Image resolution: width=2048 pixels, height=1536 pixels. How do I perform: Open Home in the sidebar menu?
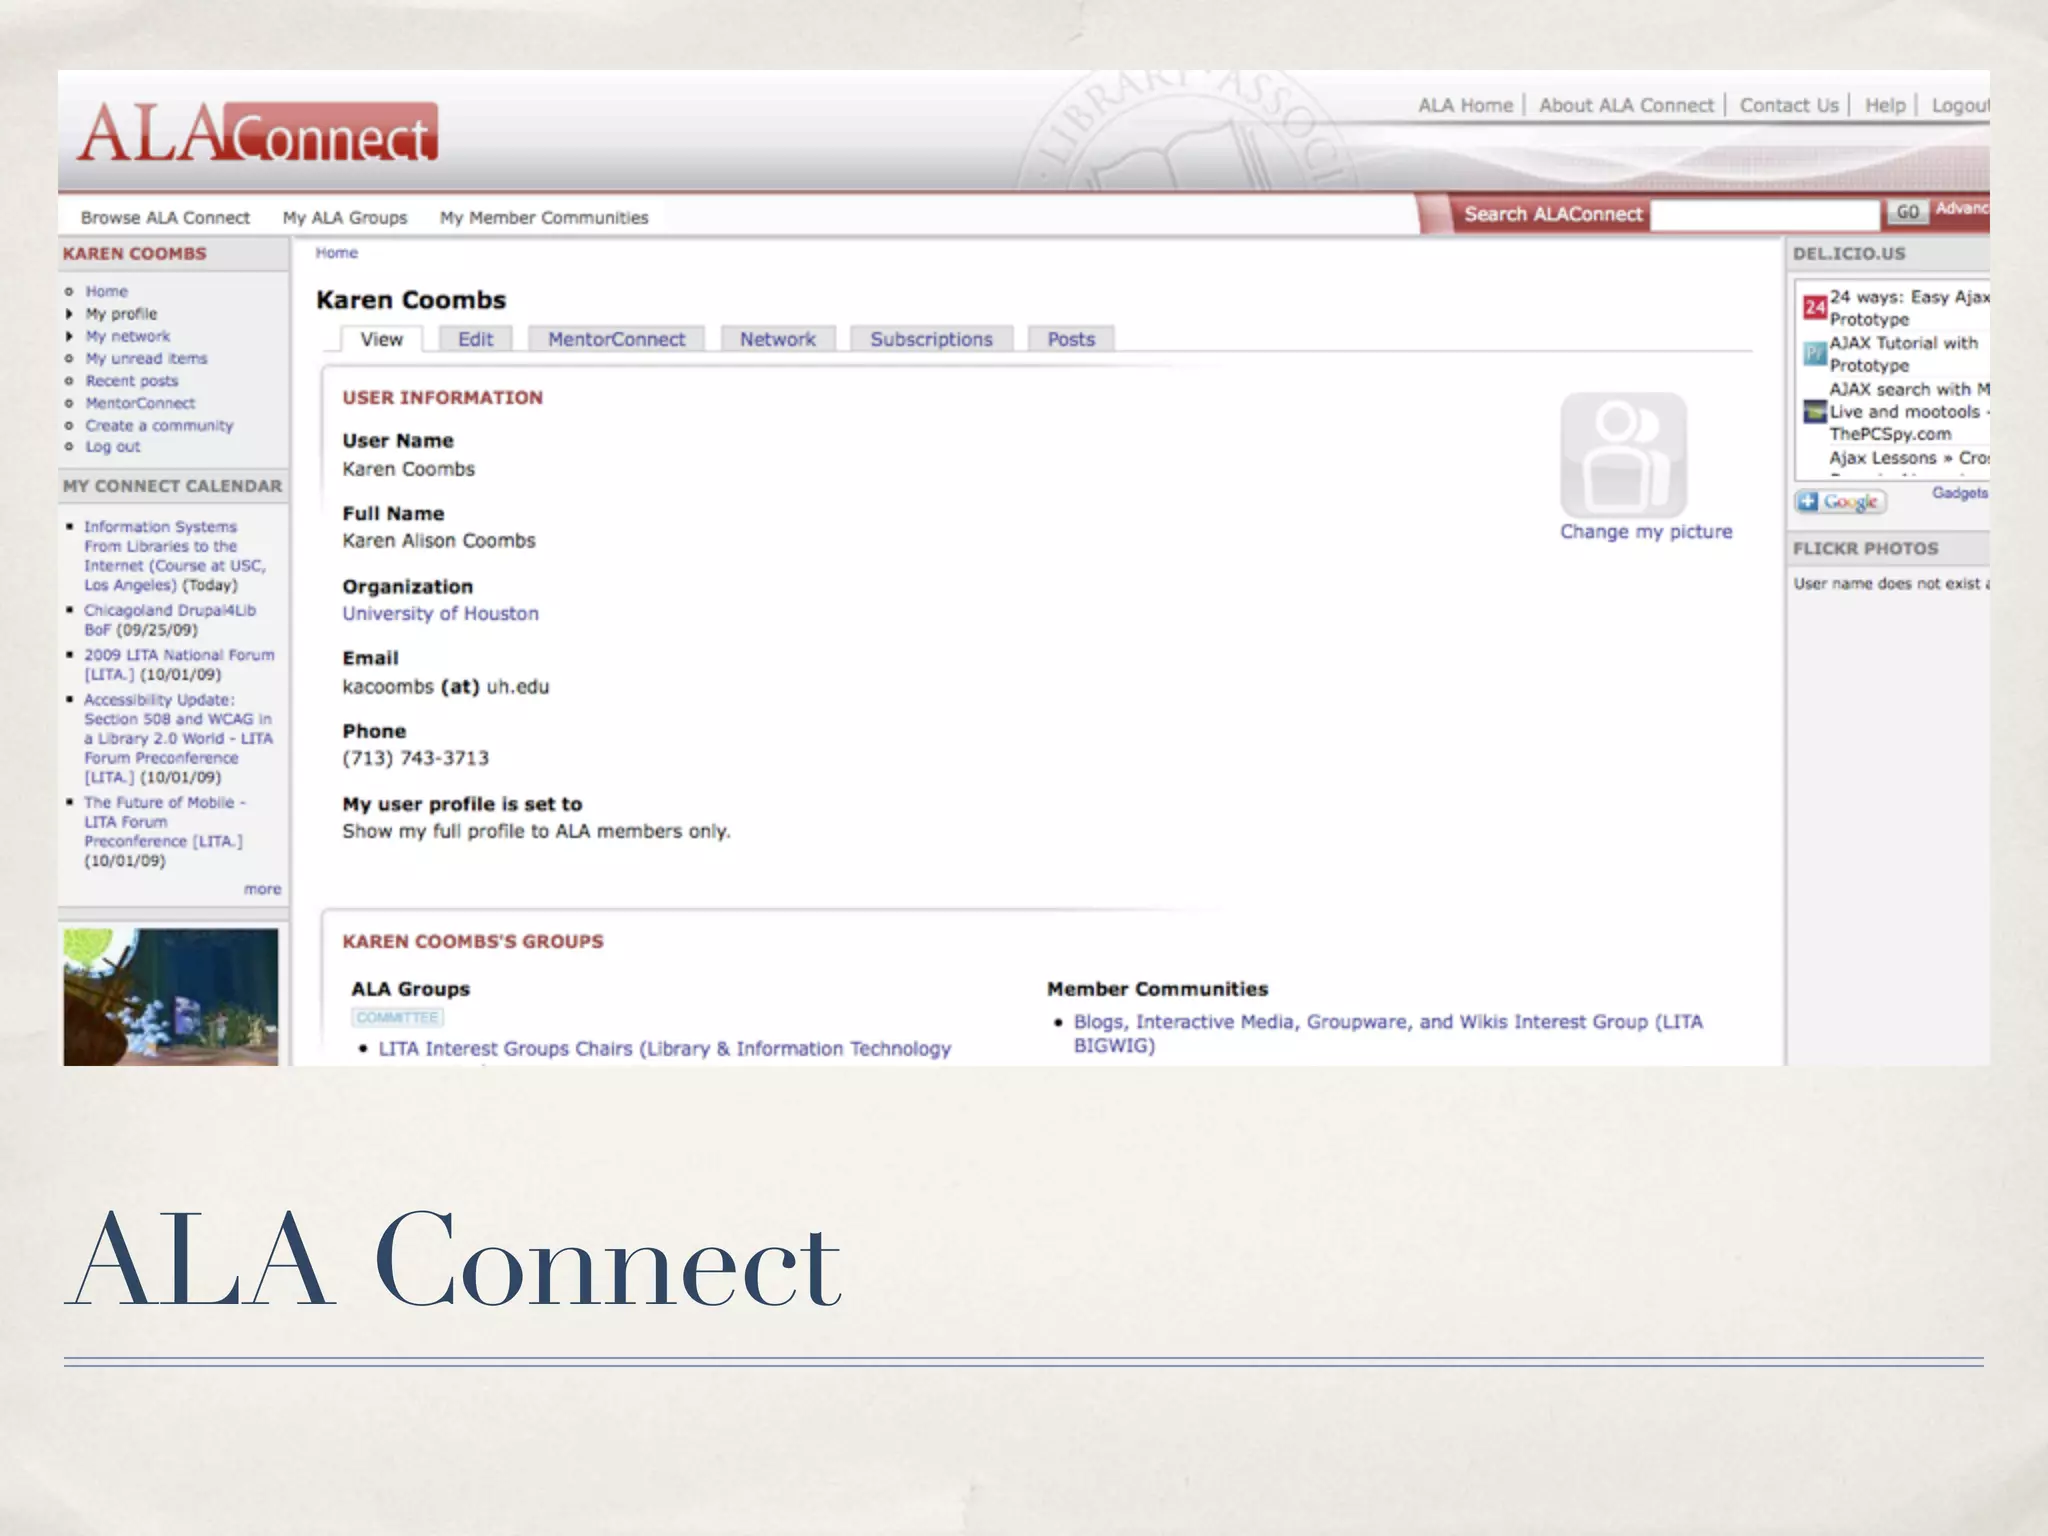tap(106, 292)
